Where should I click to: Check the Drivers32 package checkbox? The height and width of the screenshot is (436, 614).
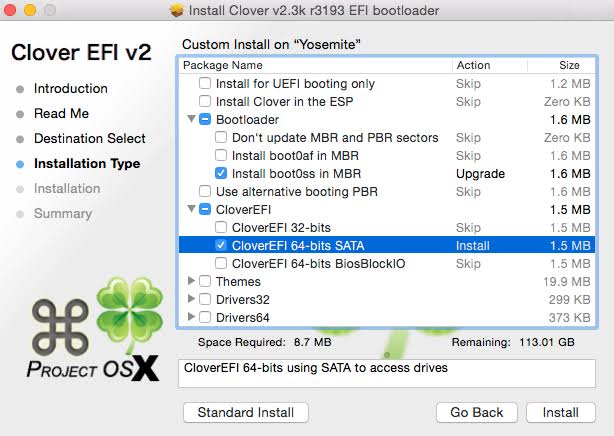tap(205, 300)
